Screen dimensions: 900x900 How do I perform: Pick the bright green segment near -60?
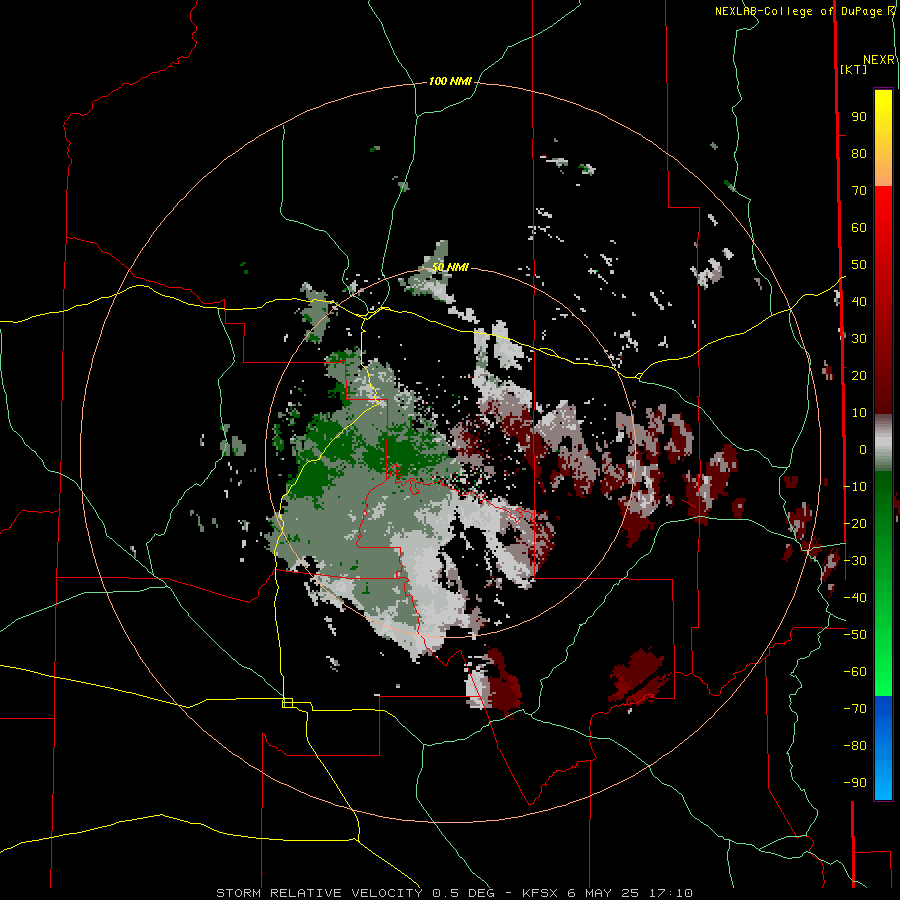click(883, 672)
